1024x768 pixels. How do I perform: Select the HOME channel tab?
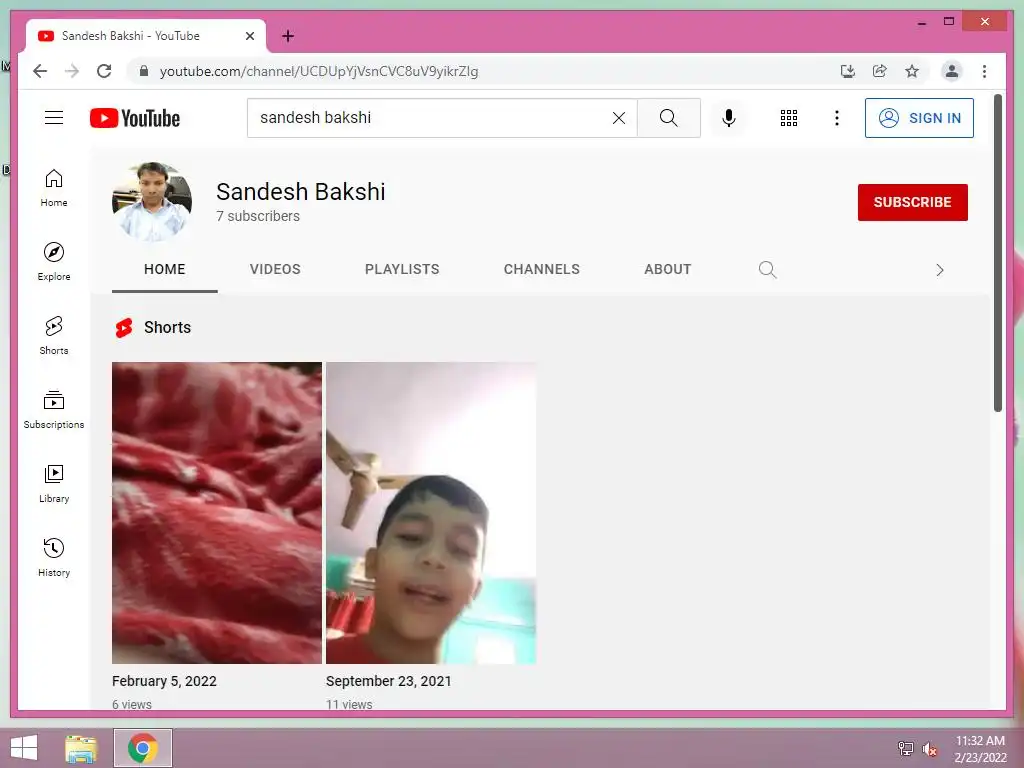165,269
